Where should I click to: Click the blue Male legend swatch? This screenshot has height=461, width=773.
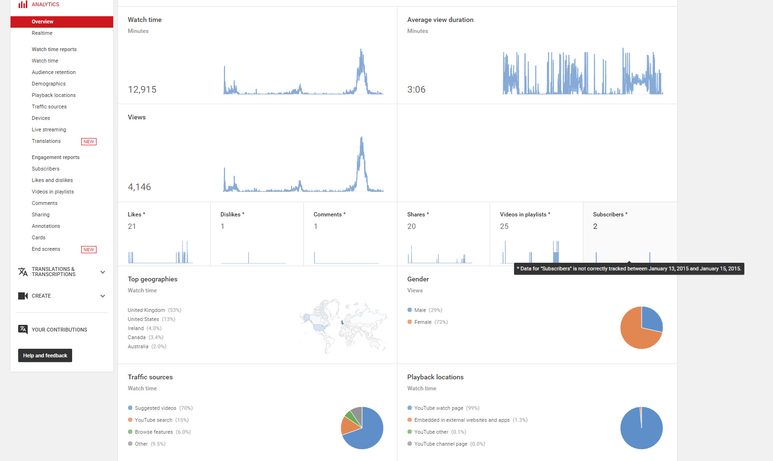410,310
